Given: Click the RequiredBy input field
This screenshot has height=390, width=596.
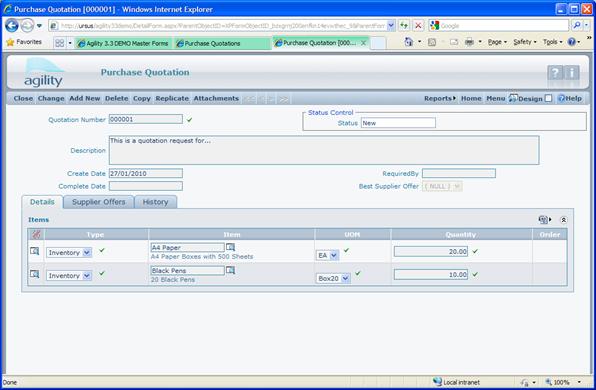Looking at the screenshot, I should [459, 173].
